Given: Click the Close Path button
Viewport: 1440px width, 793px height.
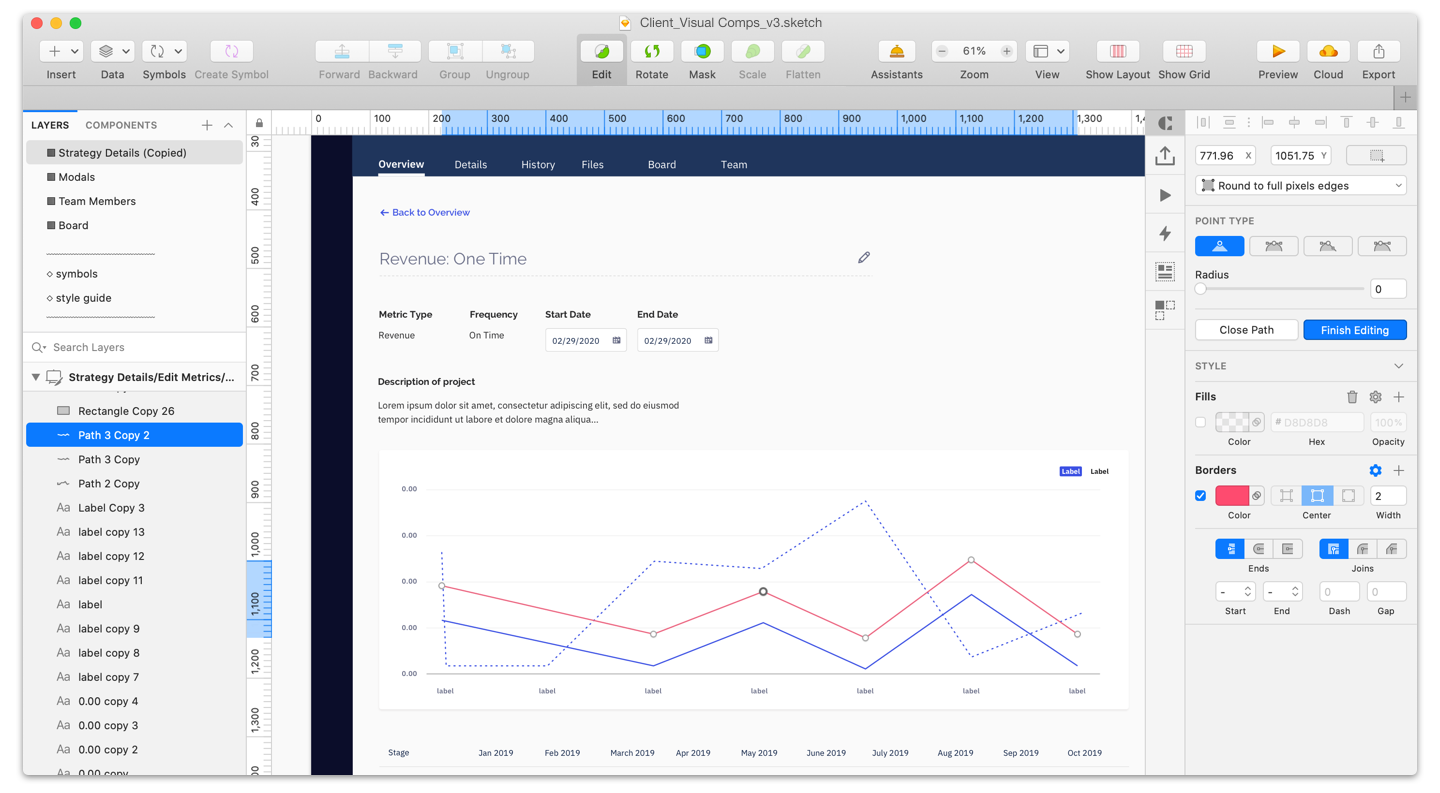Looking at the screenshot, I should (1247, 330).
